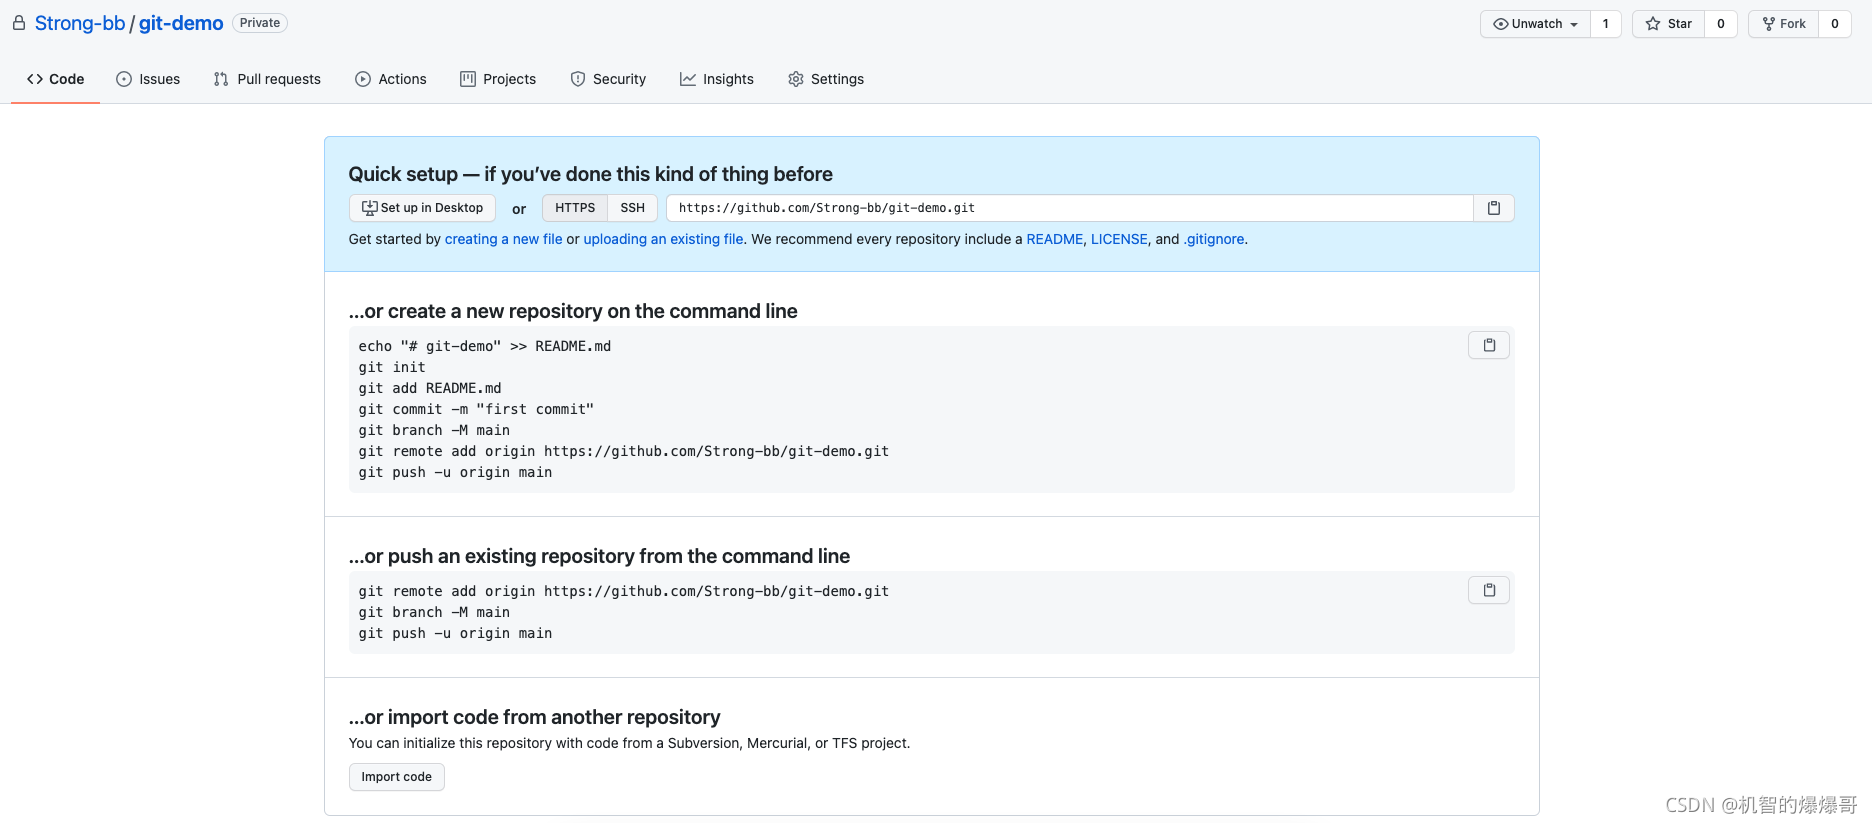The image size is (1872, 823).
Task: Open the stargazers count of 0
Action: click(1721, 24)
